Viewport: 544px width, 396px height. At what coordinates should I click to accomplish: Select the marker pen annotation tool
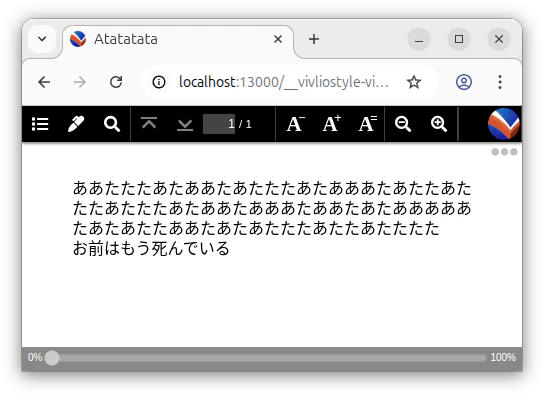[x=76, y=124]
